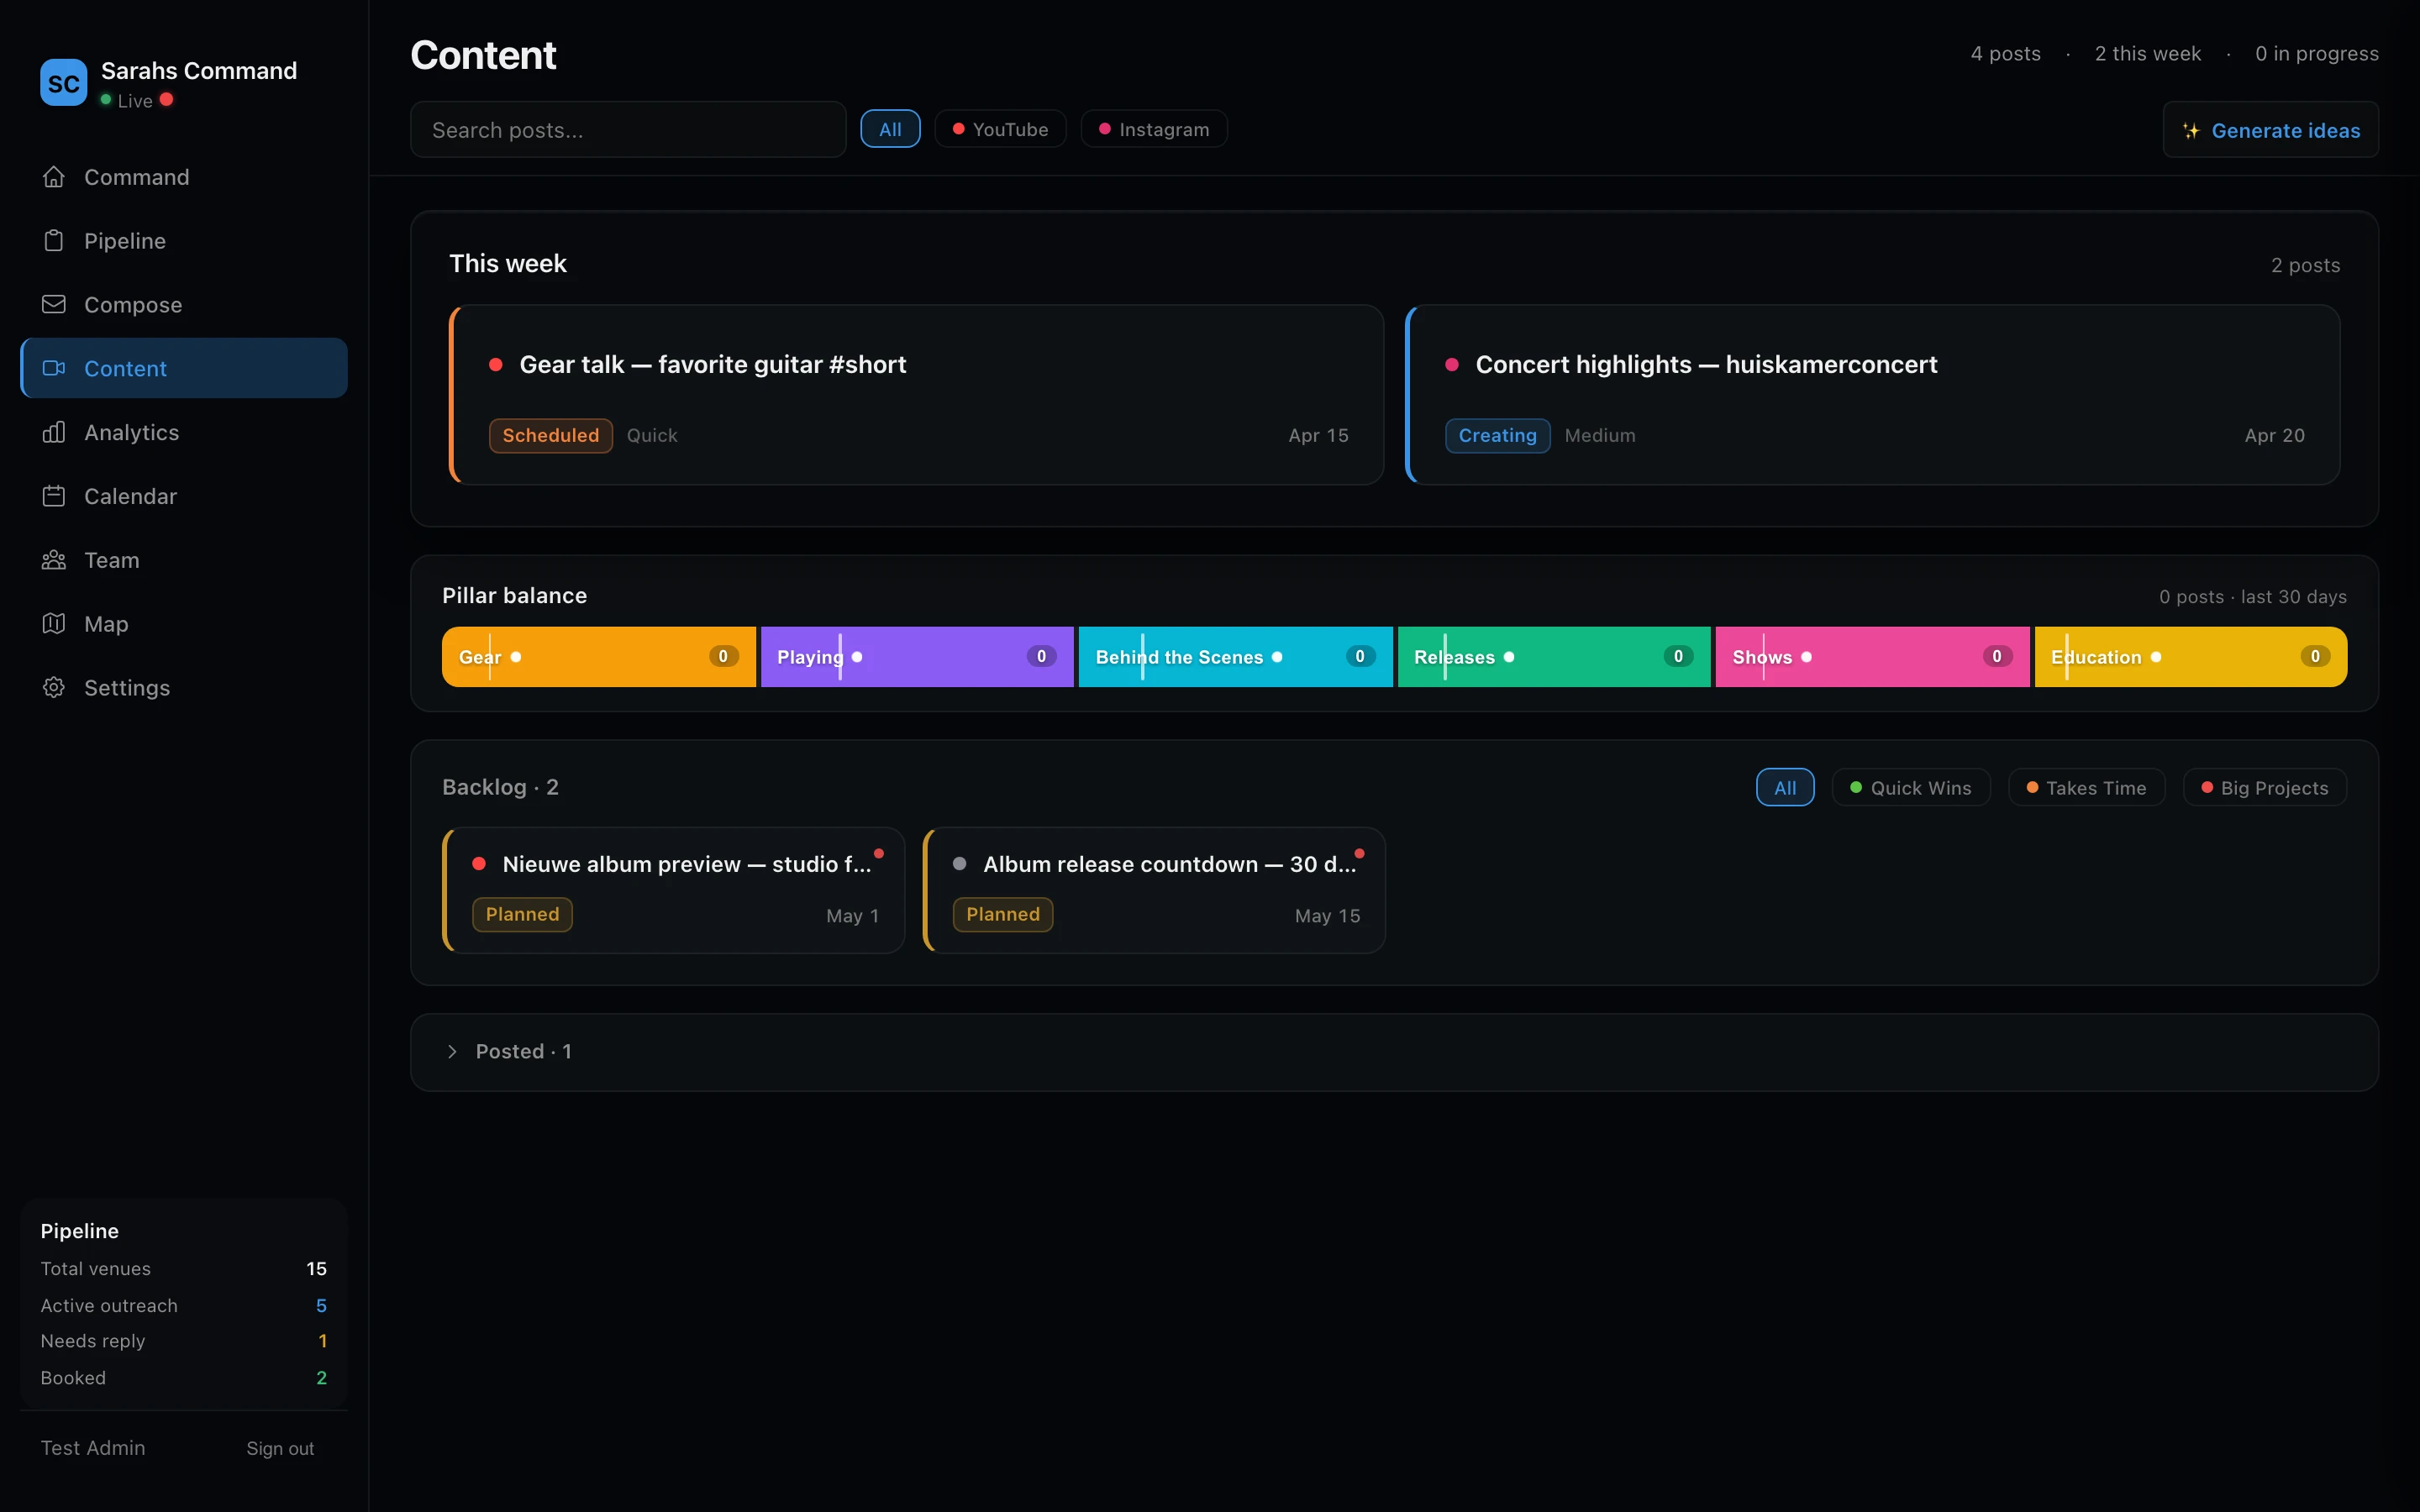Select the Pipeline clipboard icon in sidebar
Viewport: 2420px width, 1512px height.
click(x=55, y=240)
